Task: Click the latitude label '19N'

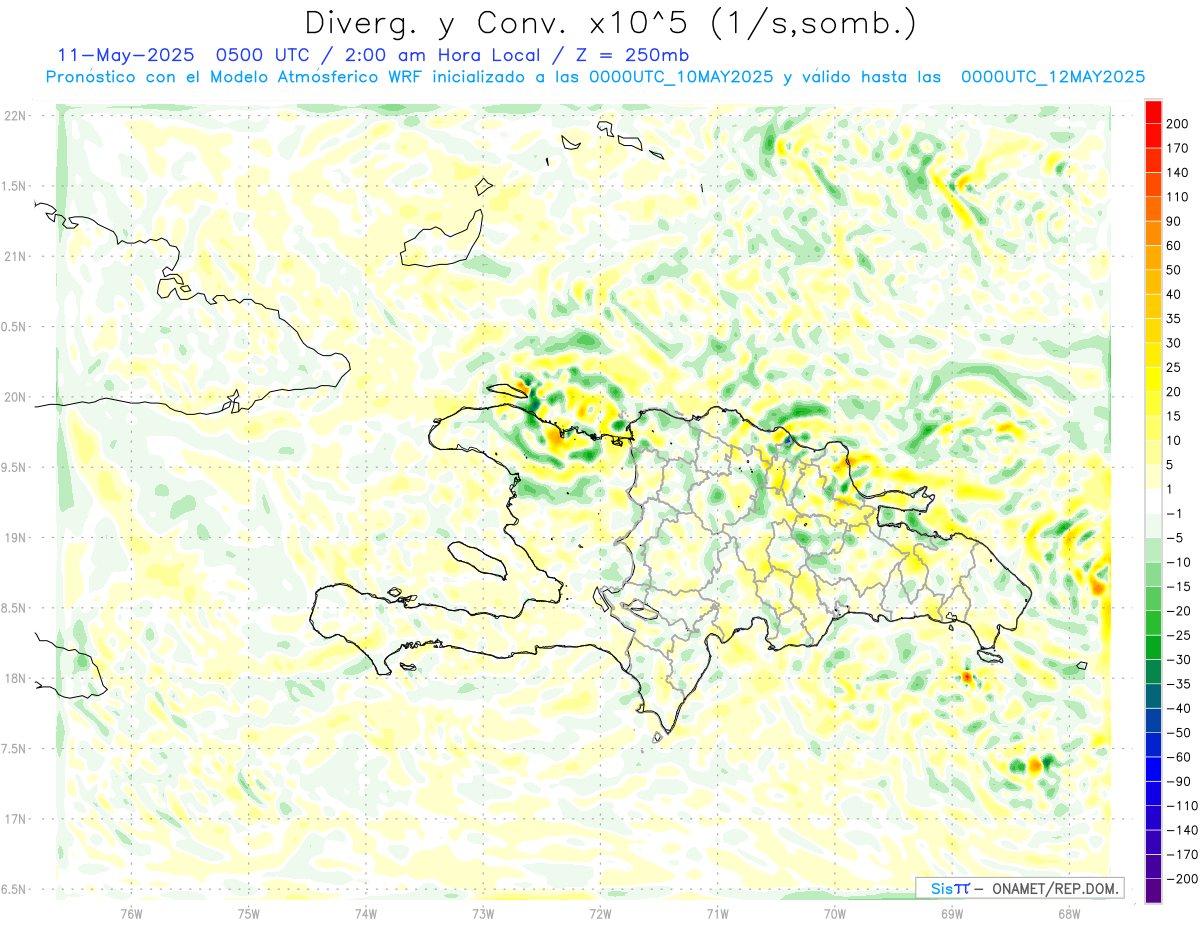Action: pyautogui.click(x=15, y=538)
